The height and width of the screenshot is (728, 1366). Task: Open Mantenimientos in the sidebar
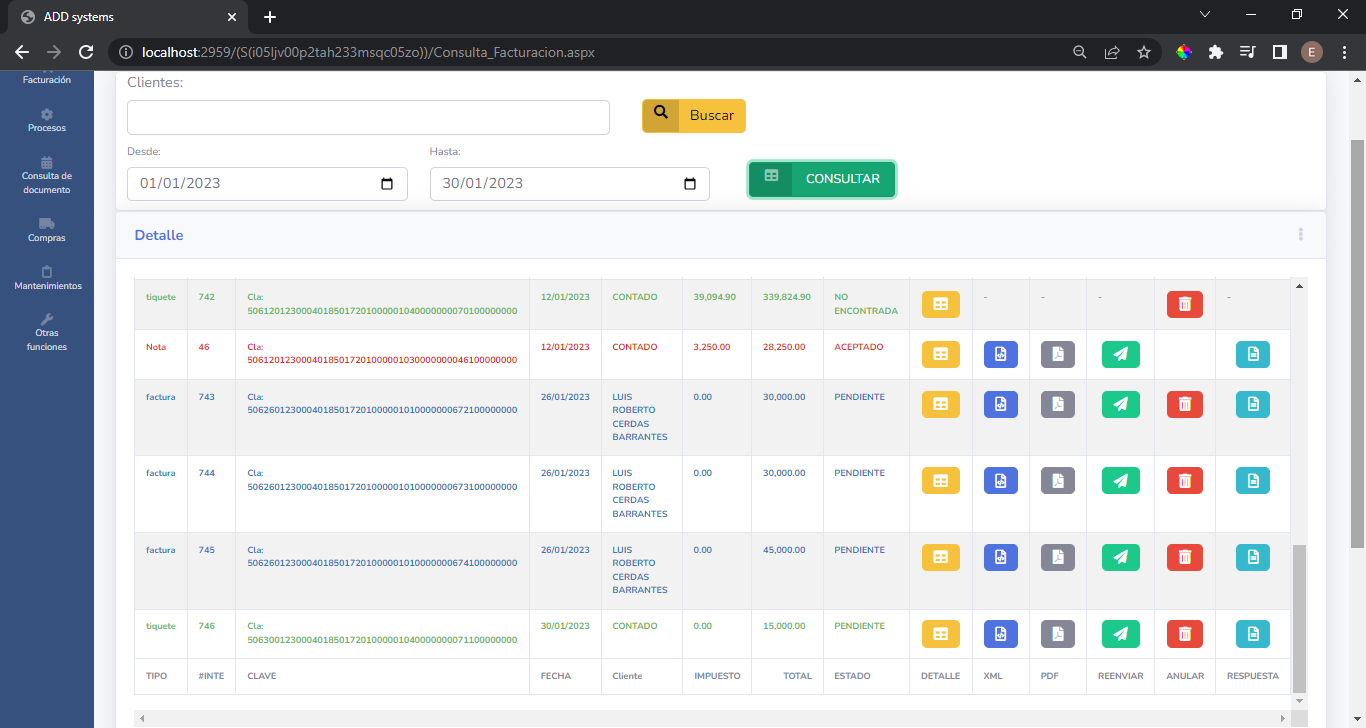pos(47,279)
